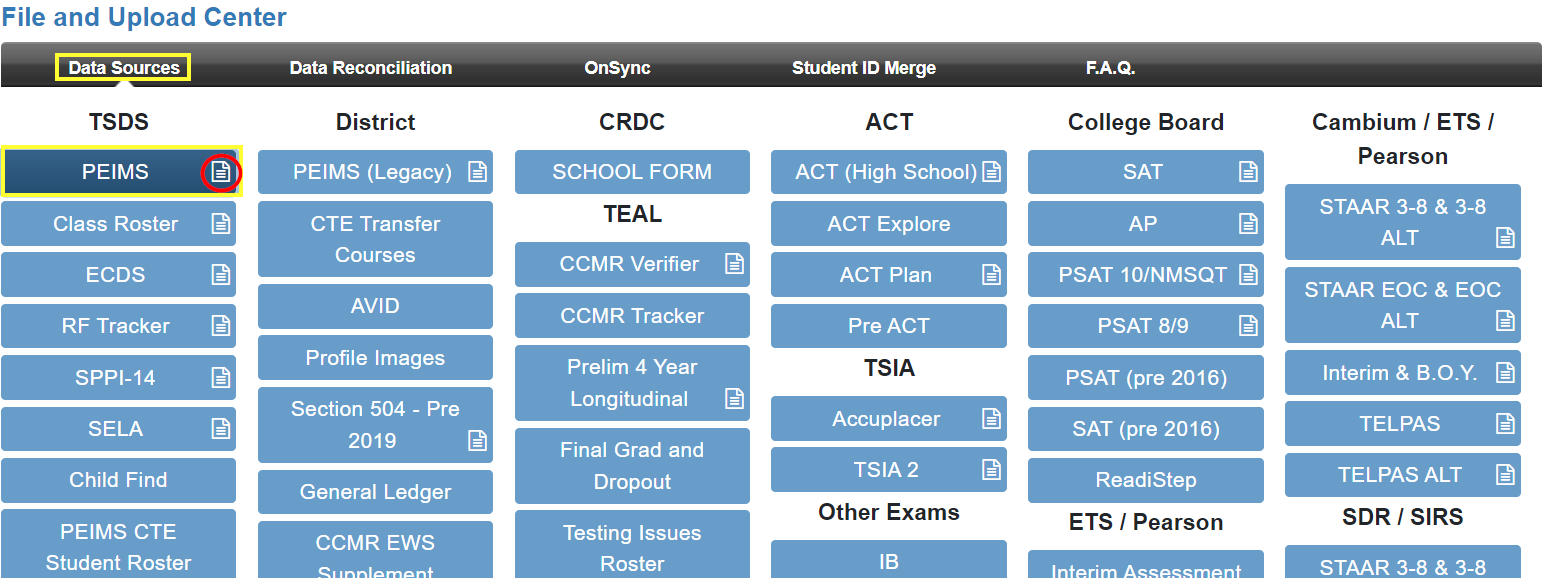Open TSIA 2 document icon
This screenshot has height=578, width=1549.
tap(991, 470)
